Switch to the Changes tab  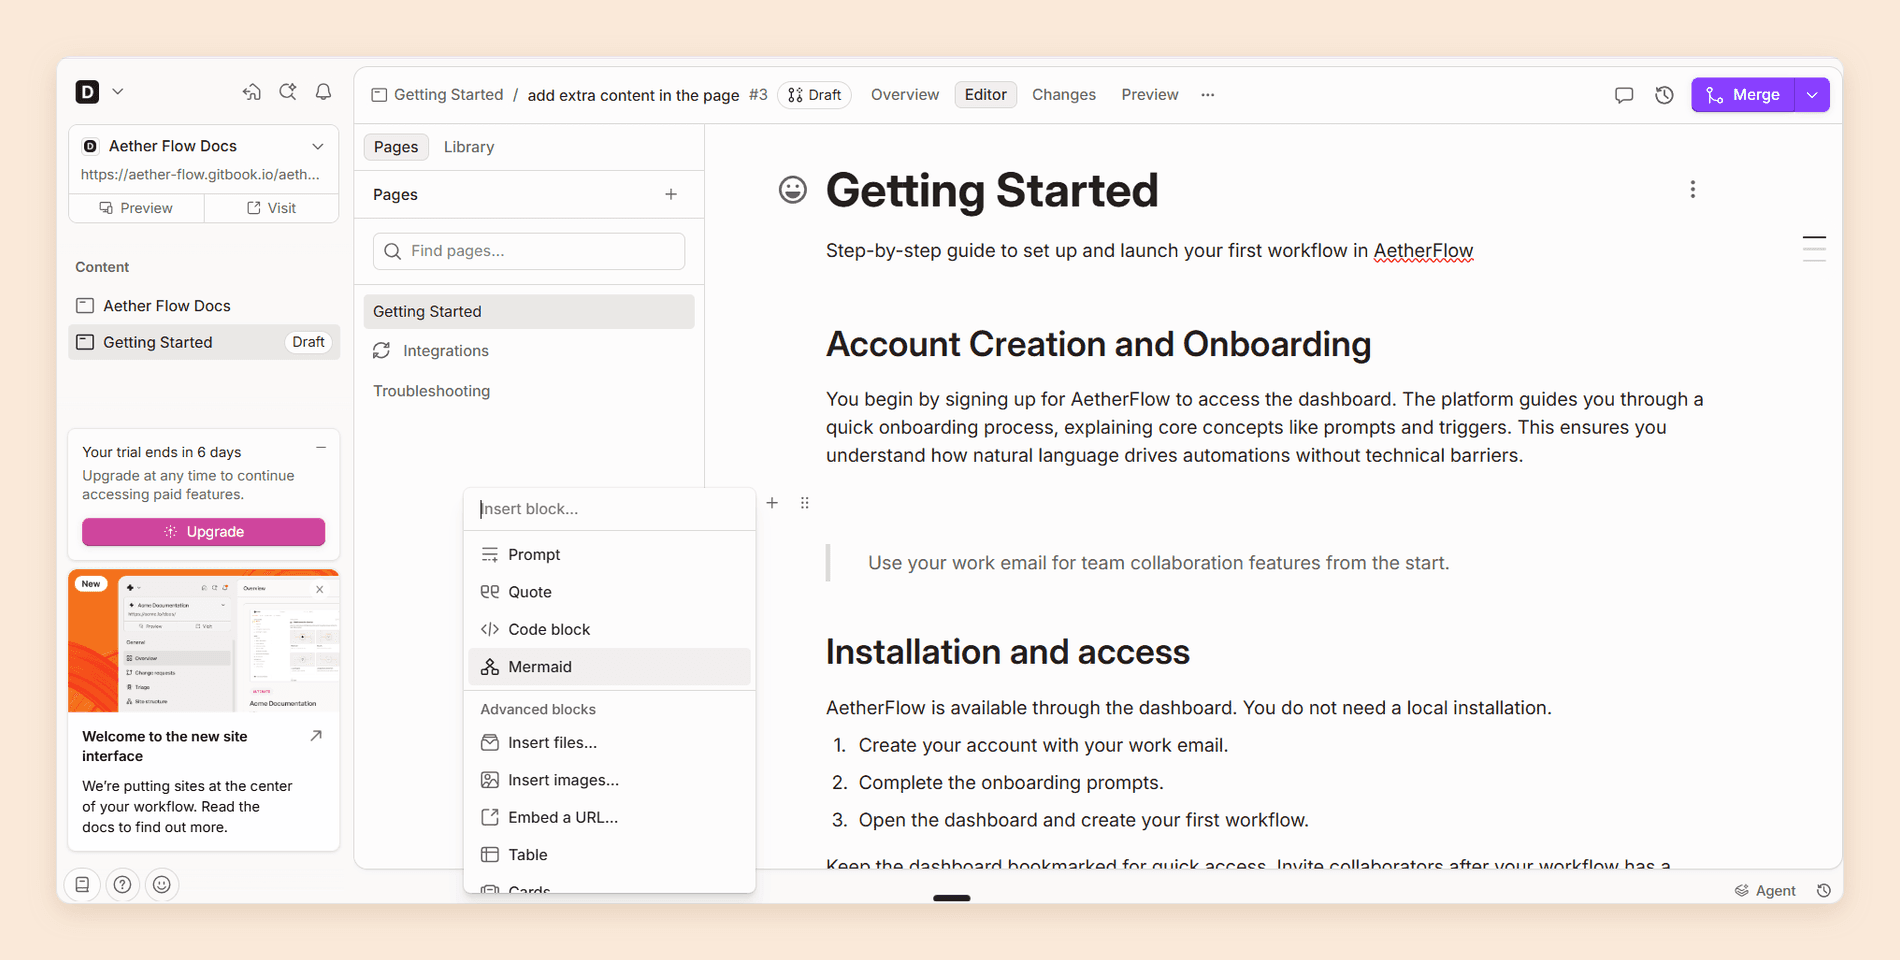1064,95
